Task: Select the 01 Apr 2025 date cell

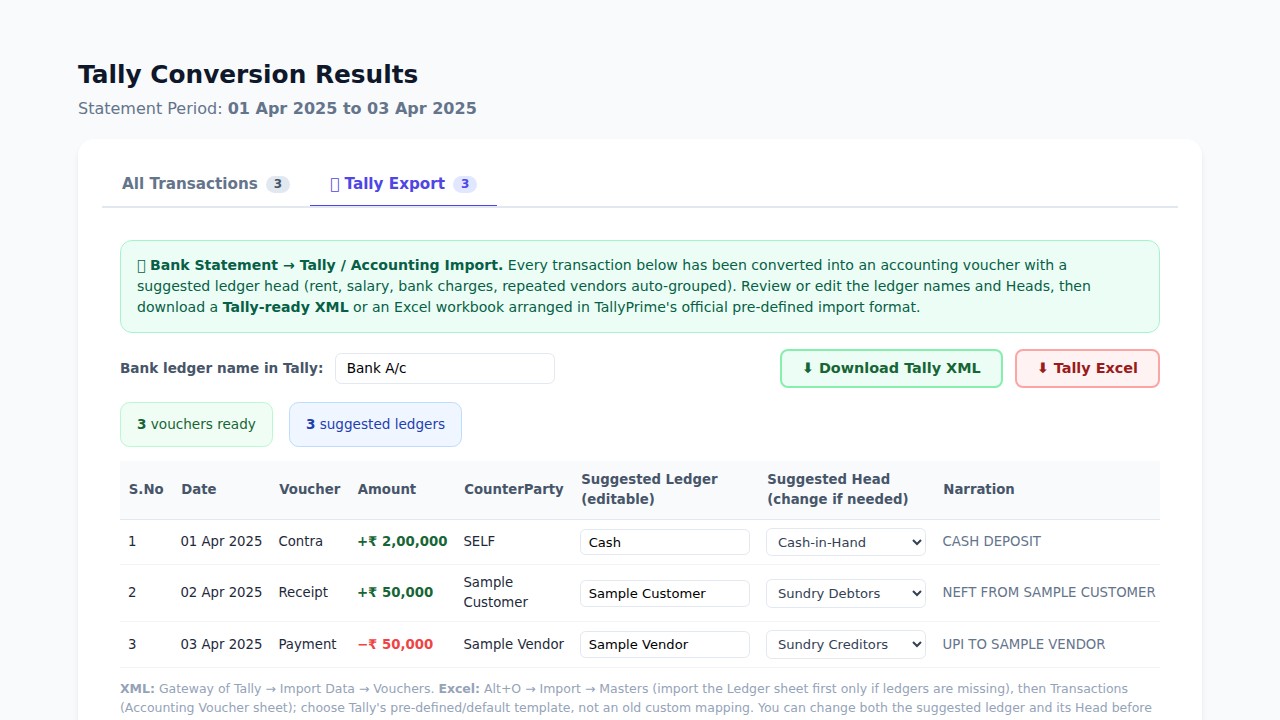Action: coord(221,541)
